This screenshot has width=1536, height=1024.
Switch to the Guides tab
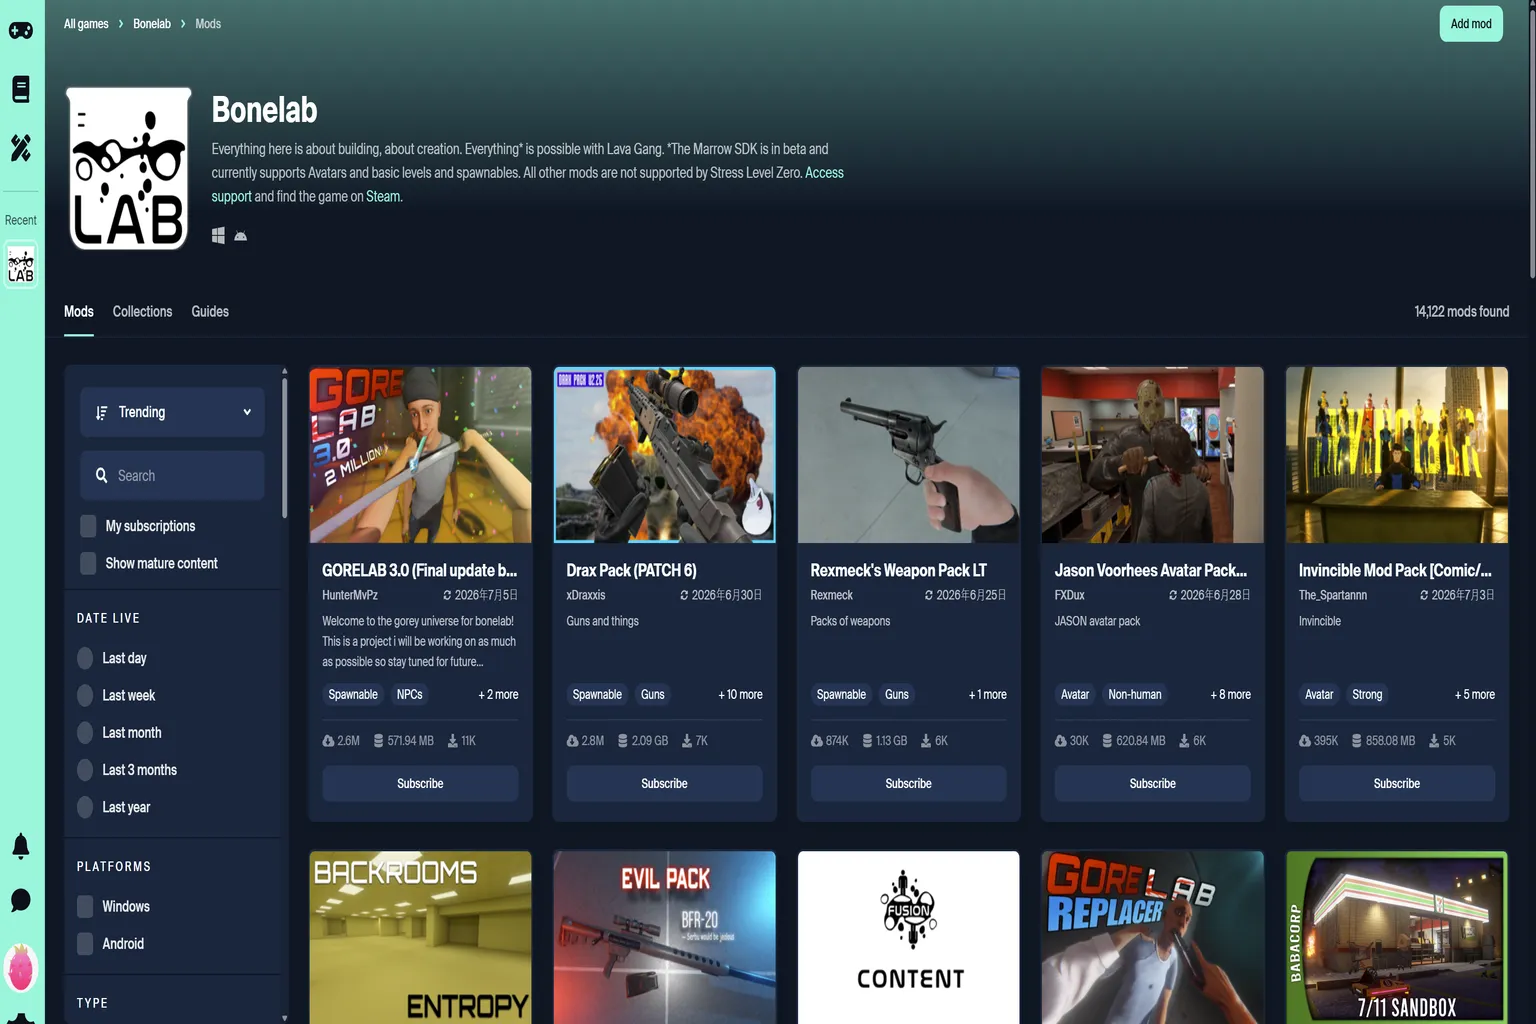pos(210,312)
